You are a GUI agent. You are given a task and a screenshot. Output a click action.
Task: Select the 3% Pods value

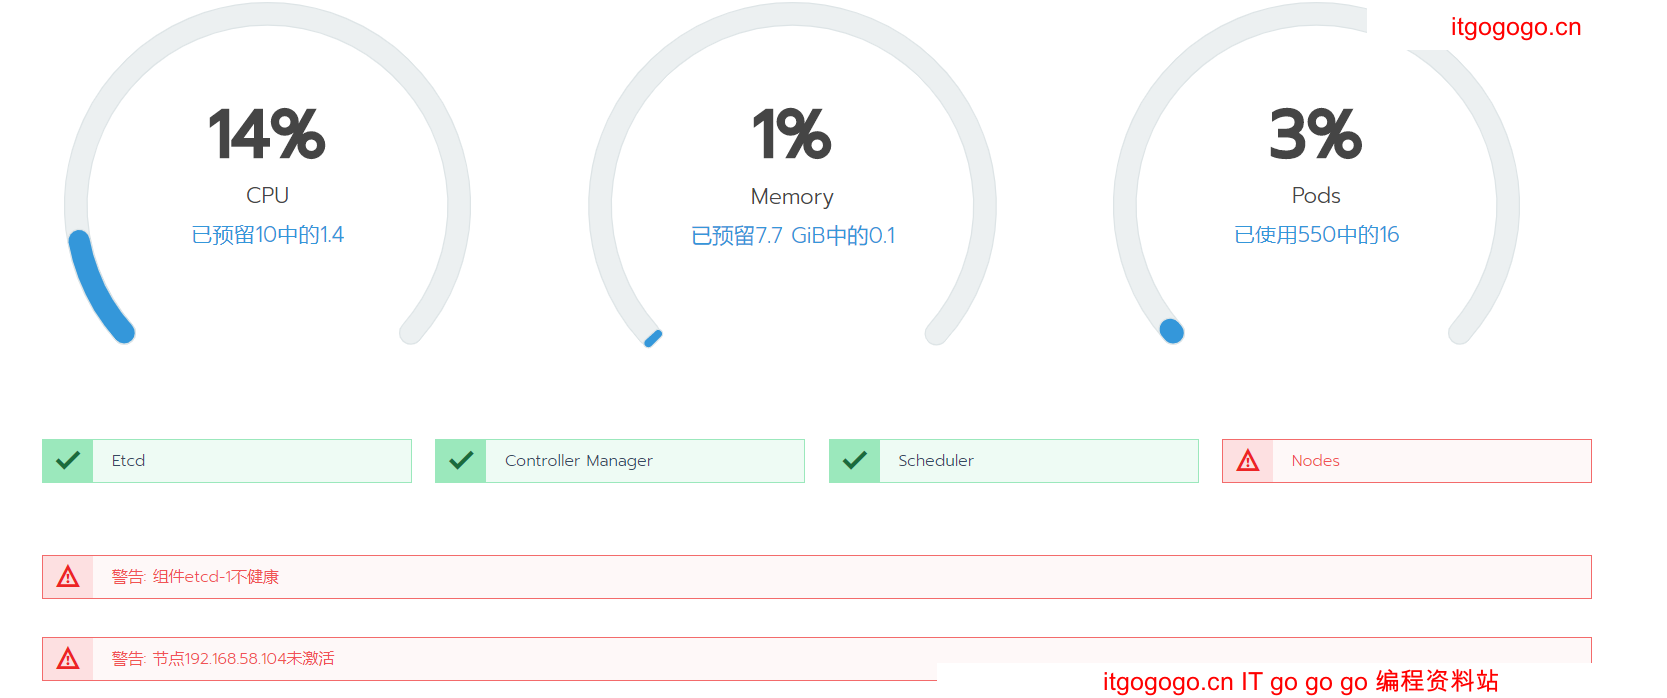1316,135
